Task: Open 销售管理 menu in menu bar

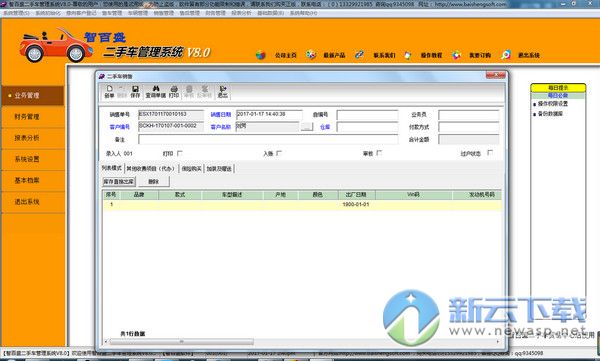Action: point(164,13)
